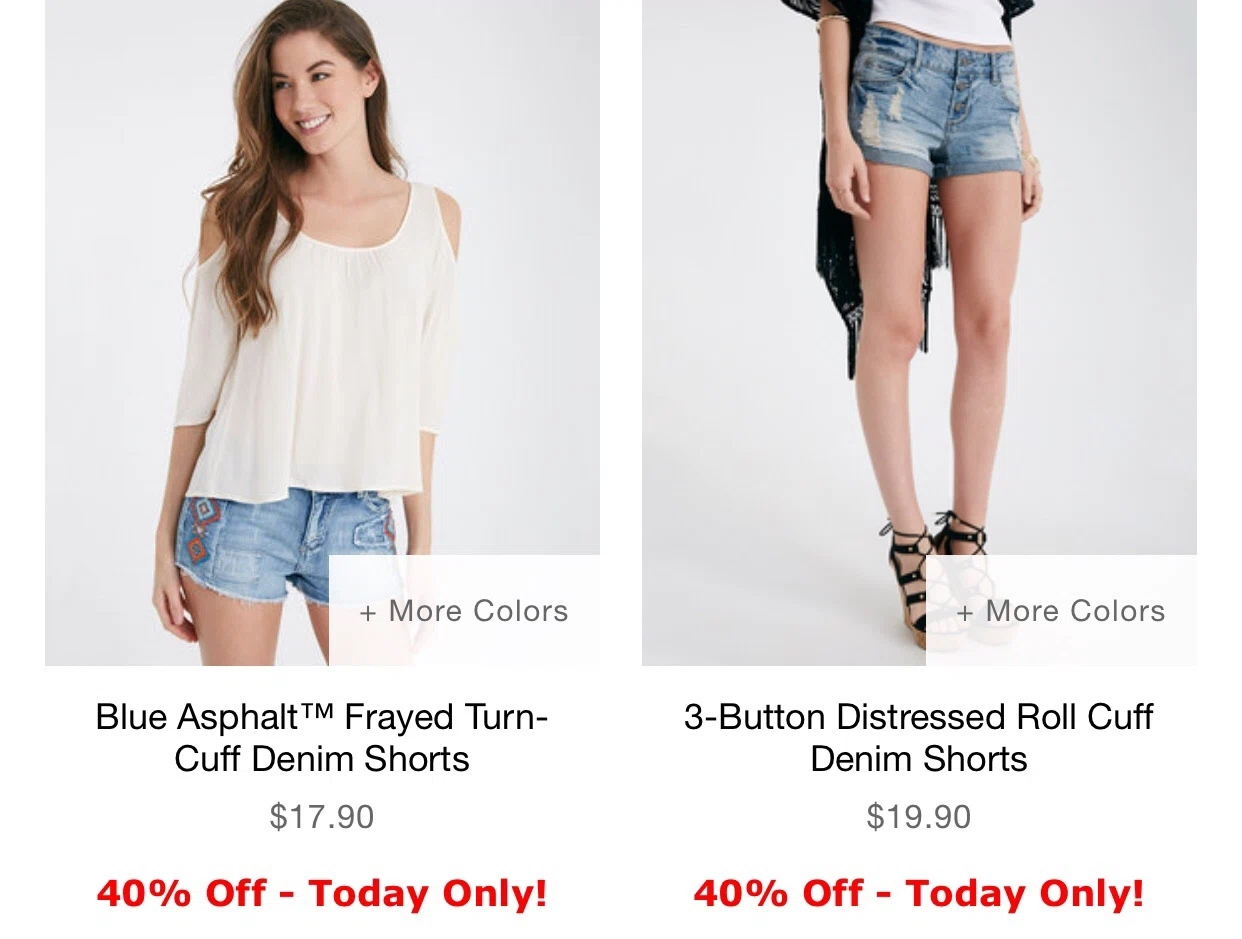Screen dimensions: 1242x939
Task: Click the embroidered frayed denim shorts in the left photo
Action: 285,545
